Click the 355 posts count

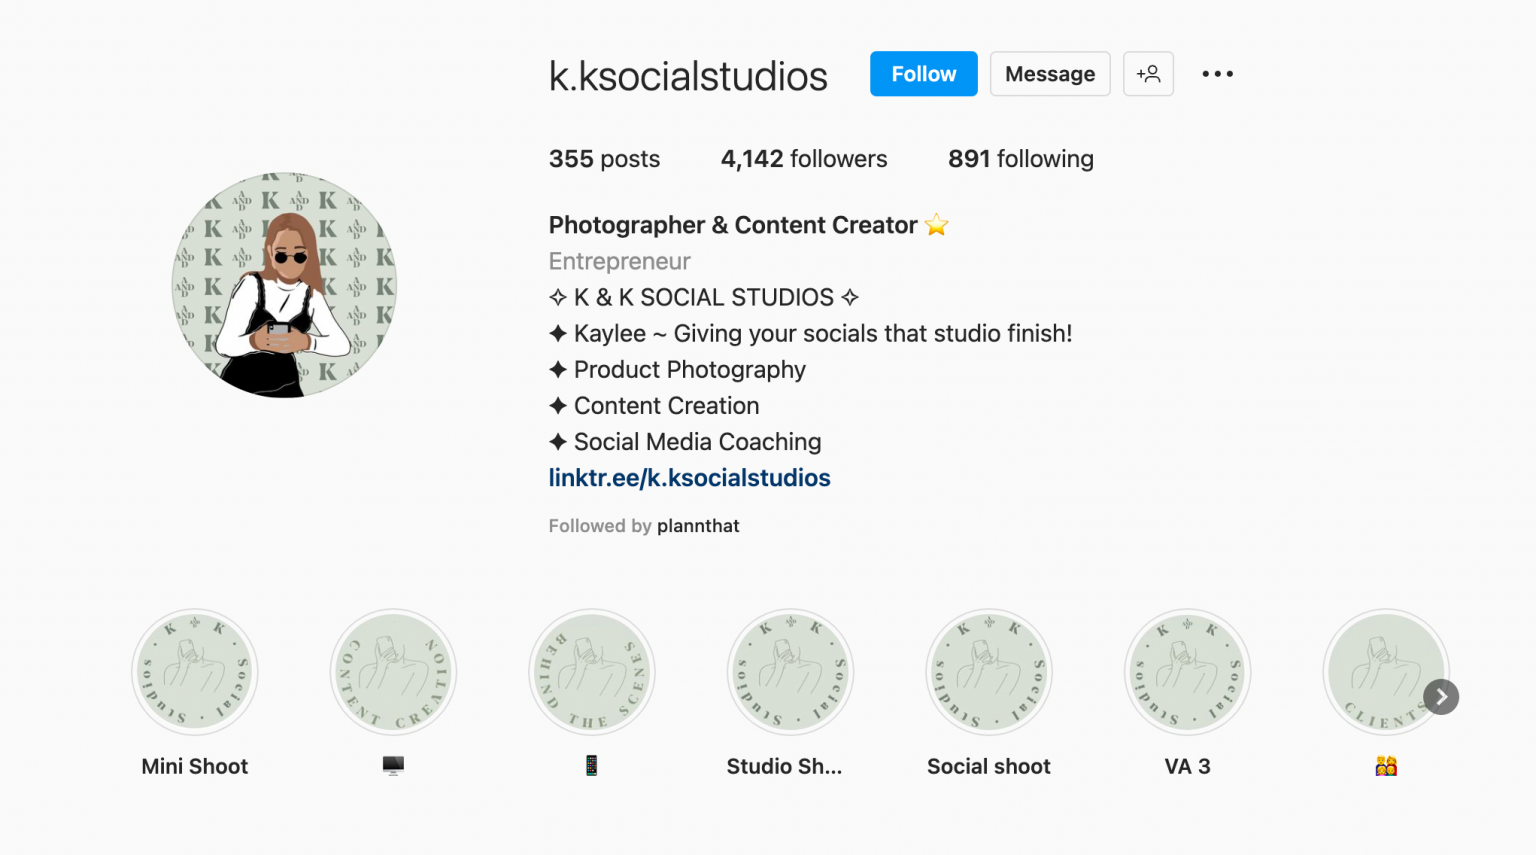pos(604,158)
